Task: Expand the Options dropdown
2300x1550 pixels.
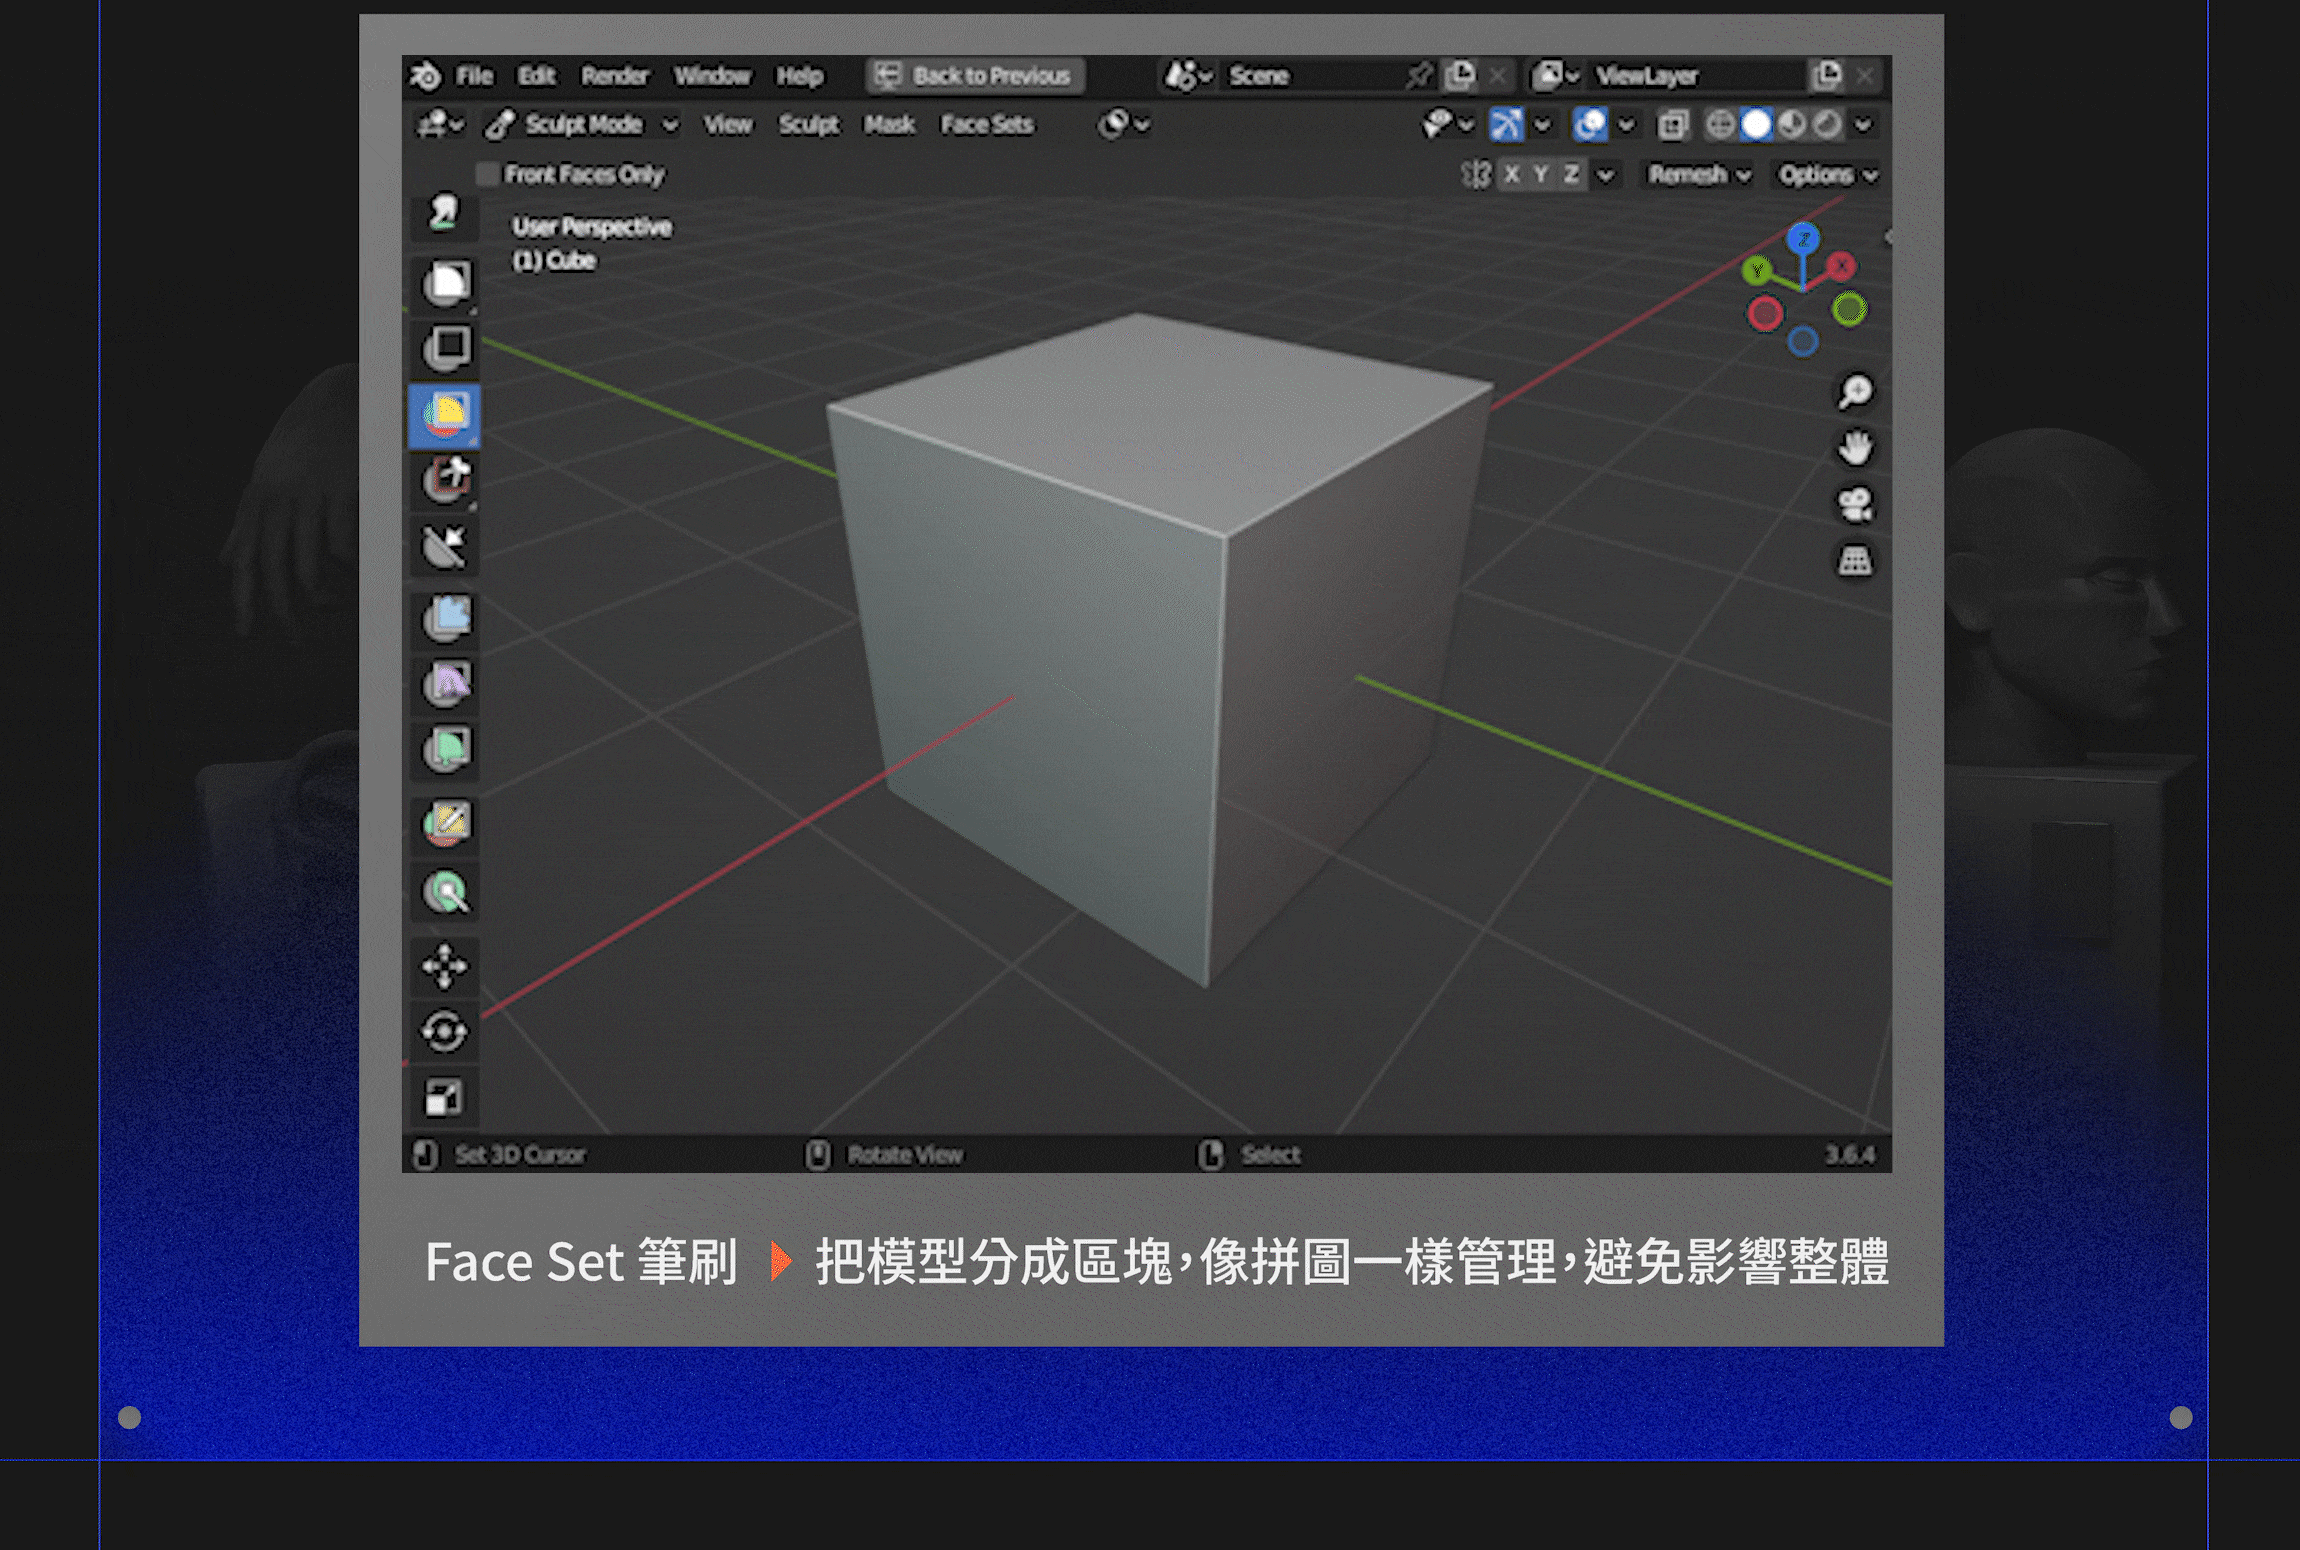Action: pyautogui.click(x=1826, y=175)
